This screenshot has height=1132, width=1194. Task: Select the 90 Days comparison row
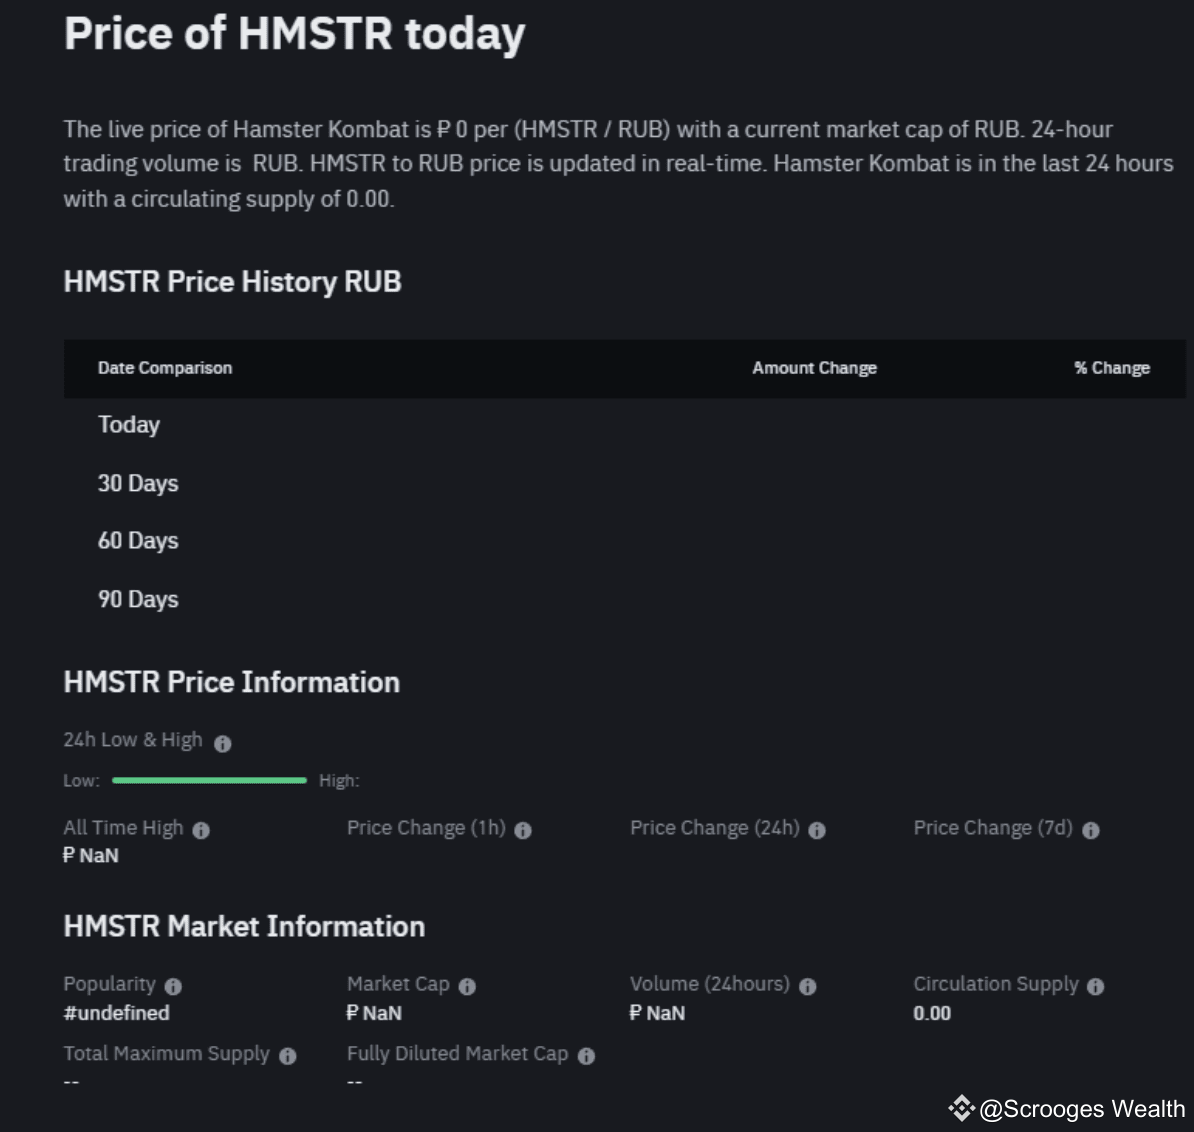click(138, 600)
